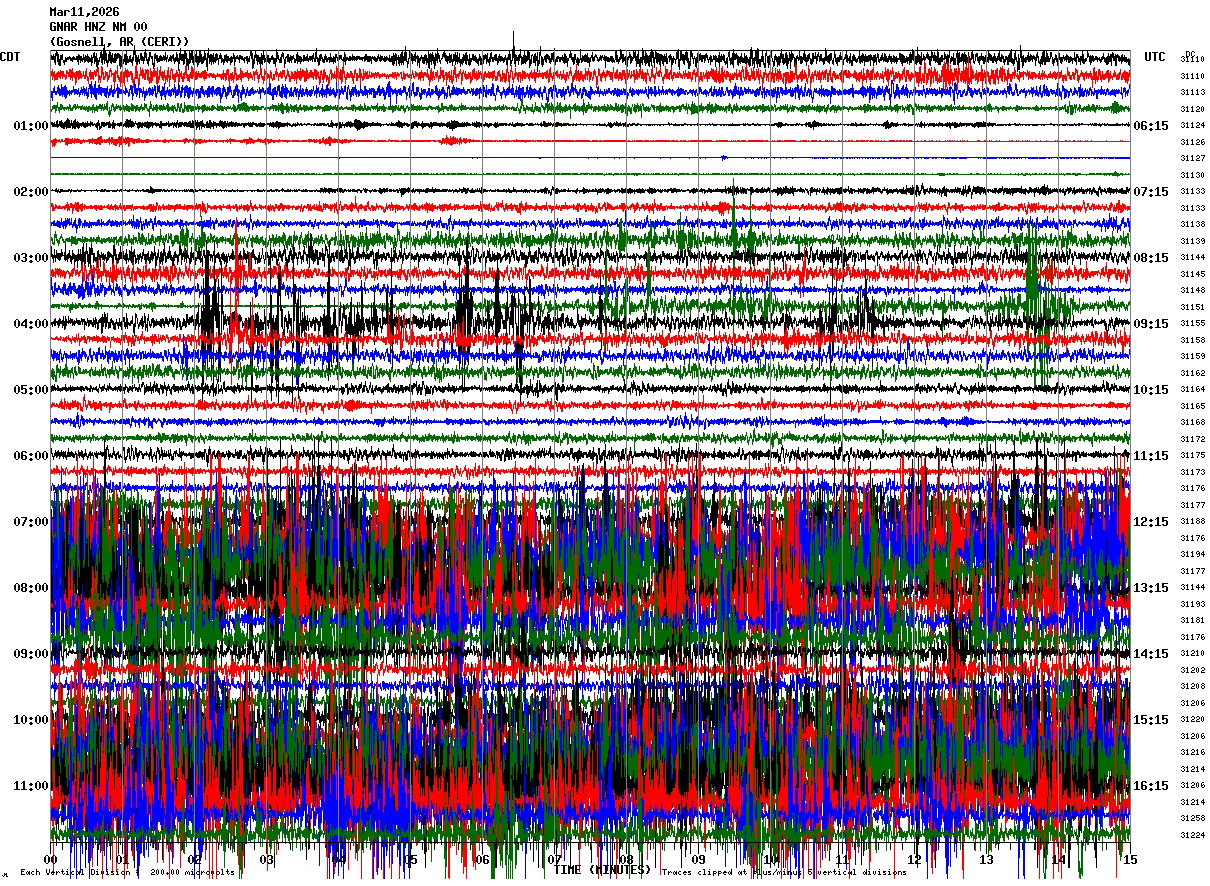Click the 12:15 UTC time label

tap(1151, 522)
